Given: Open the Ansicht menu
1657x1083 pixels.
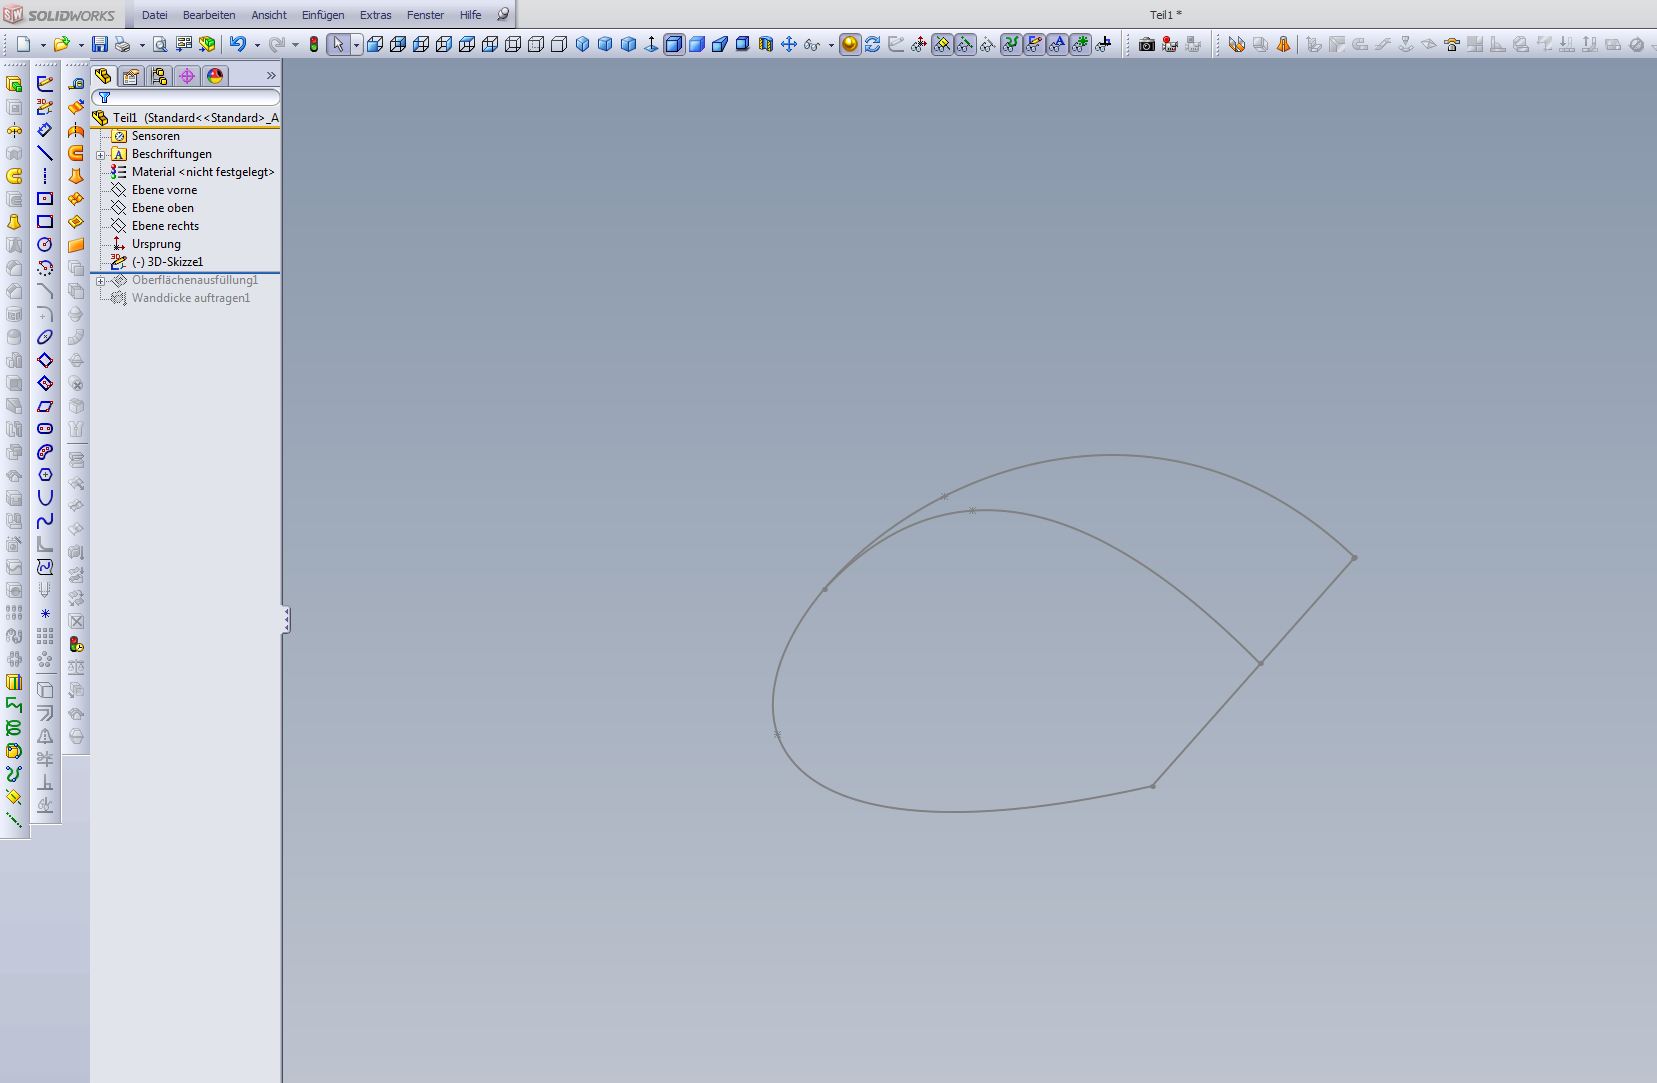Looking at the screenshot, I should pyautogui.click(x=269, y=15).
